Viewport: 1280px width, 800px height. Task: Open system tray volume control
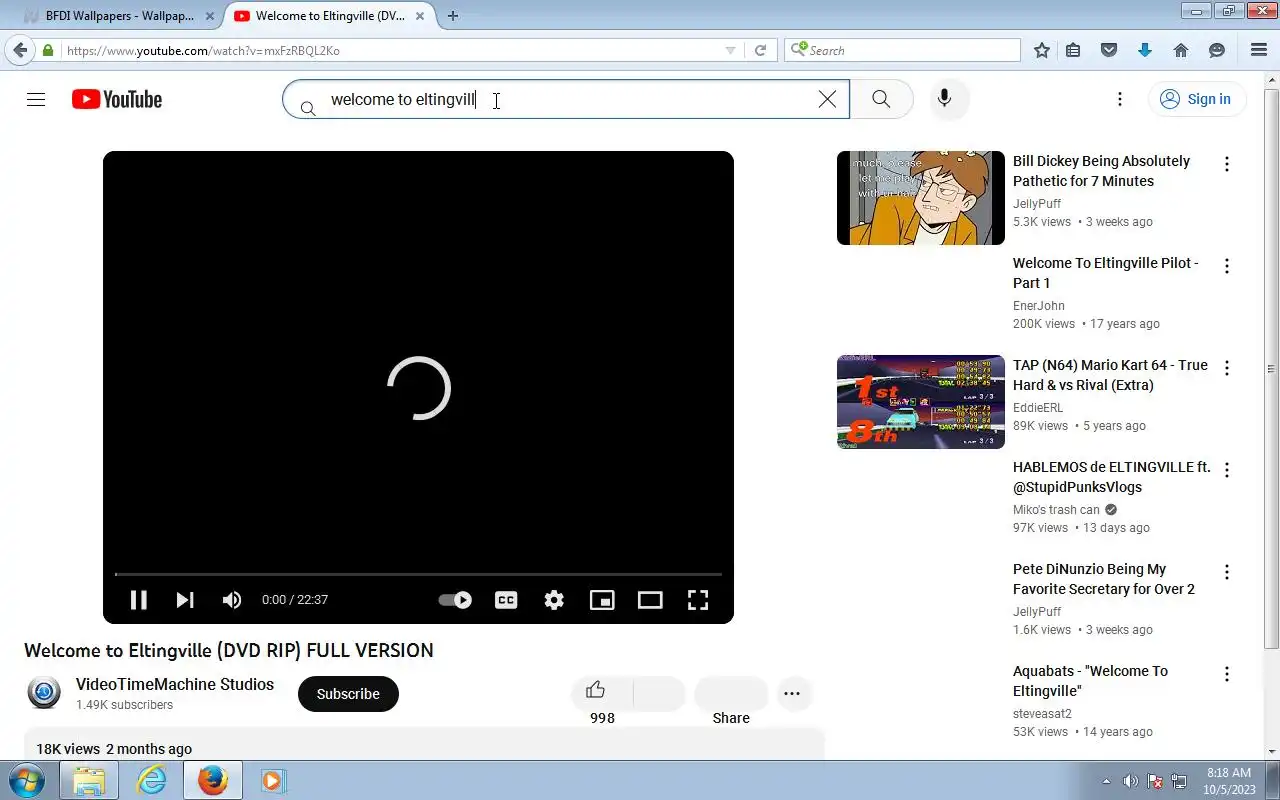1131,781
